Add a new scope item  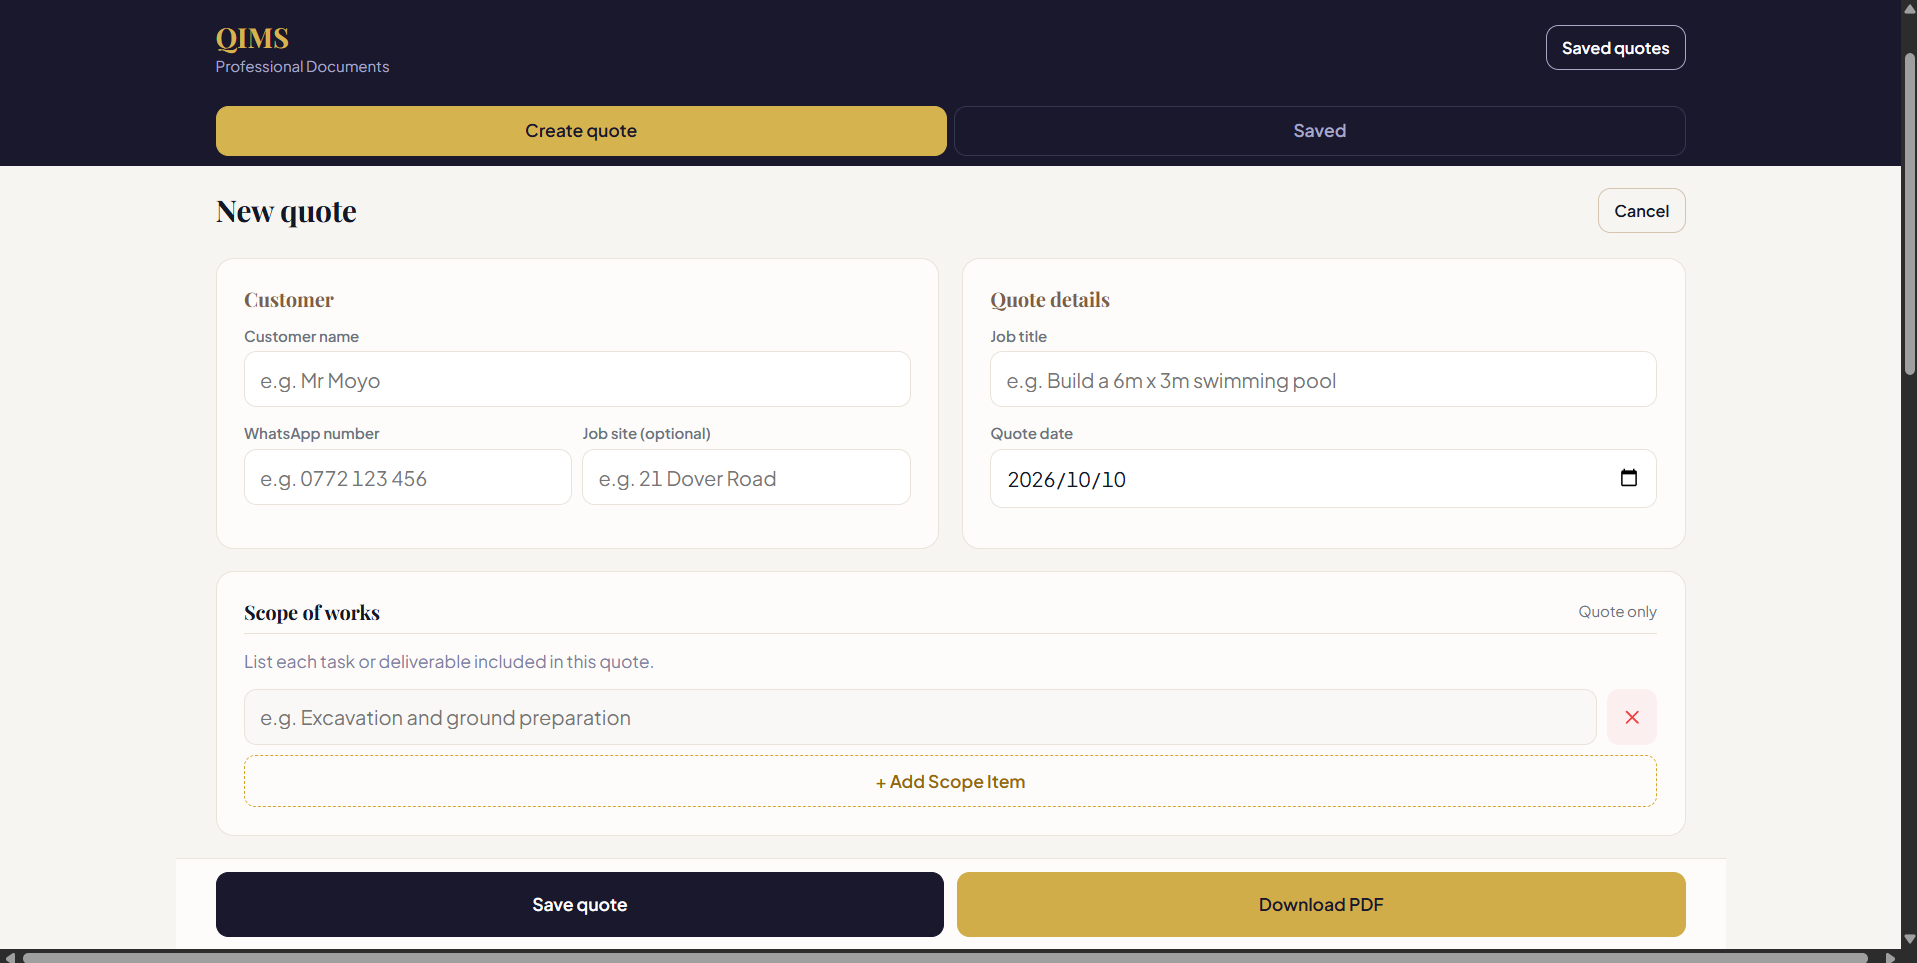click(950, 782)
